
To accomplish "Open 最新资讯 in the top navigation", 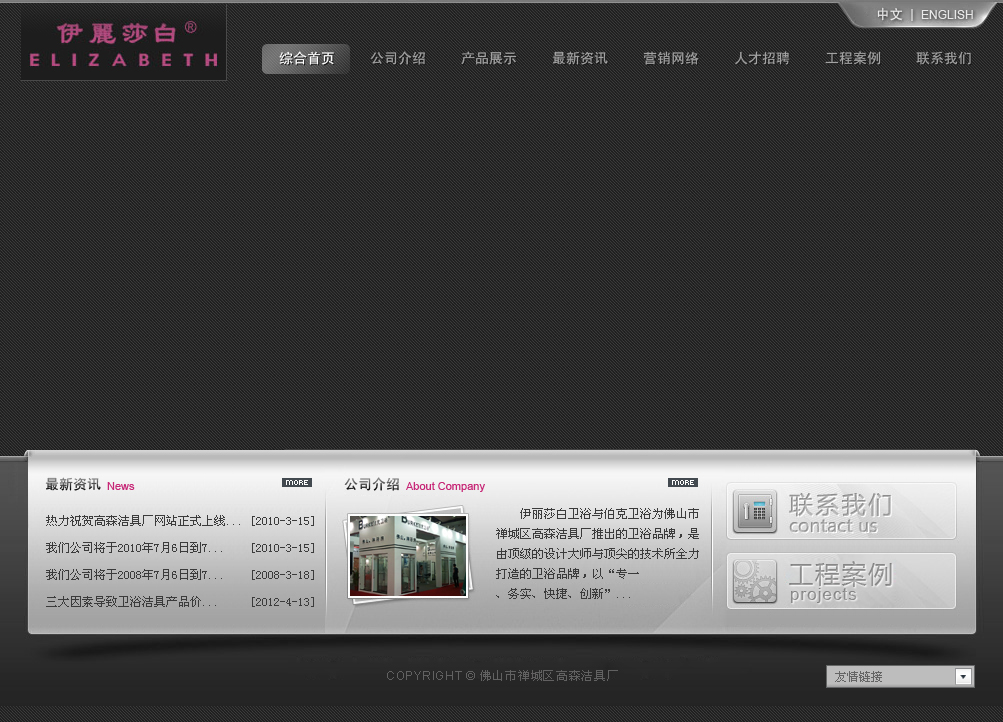I will pos(579,59).
